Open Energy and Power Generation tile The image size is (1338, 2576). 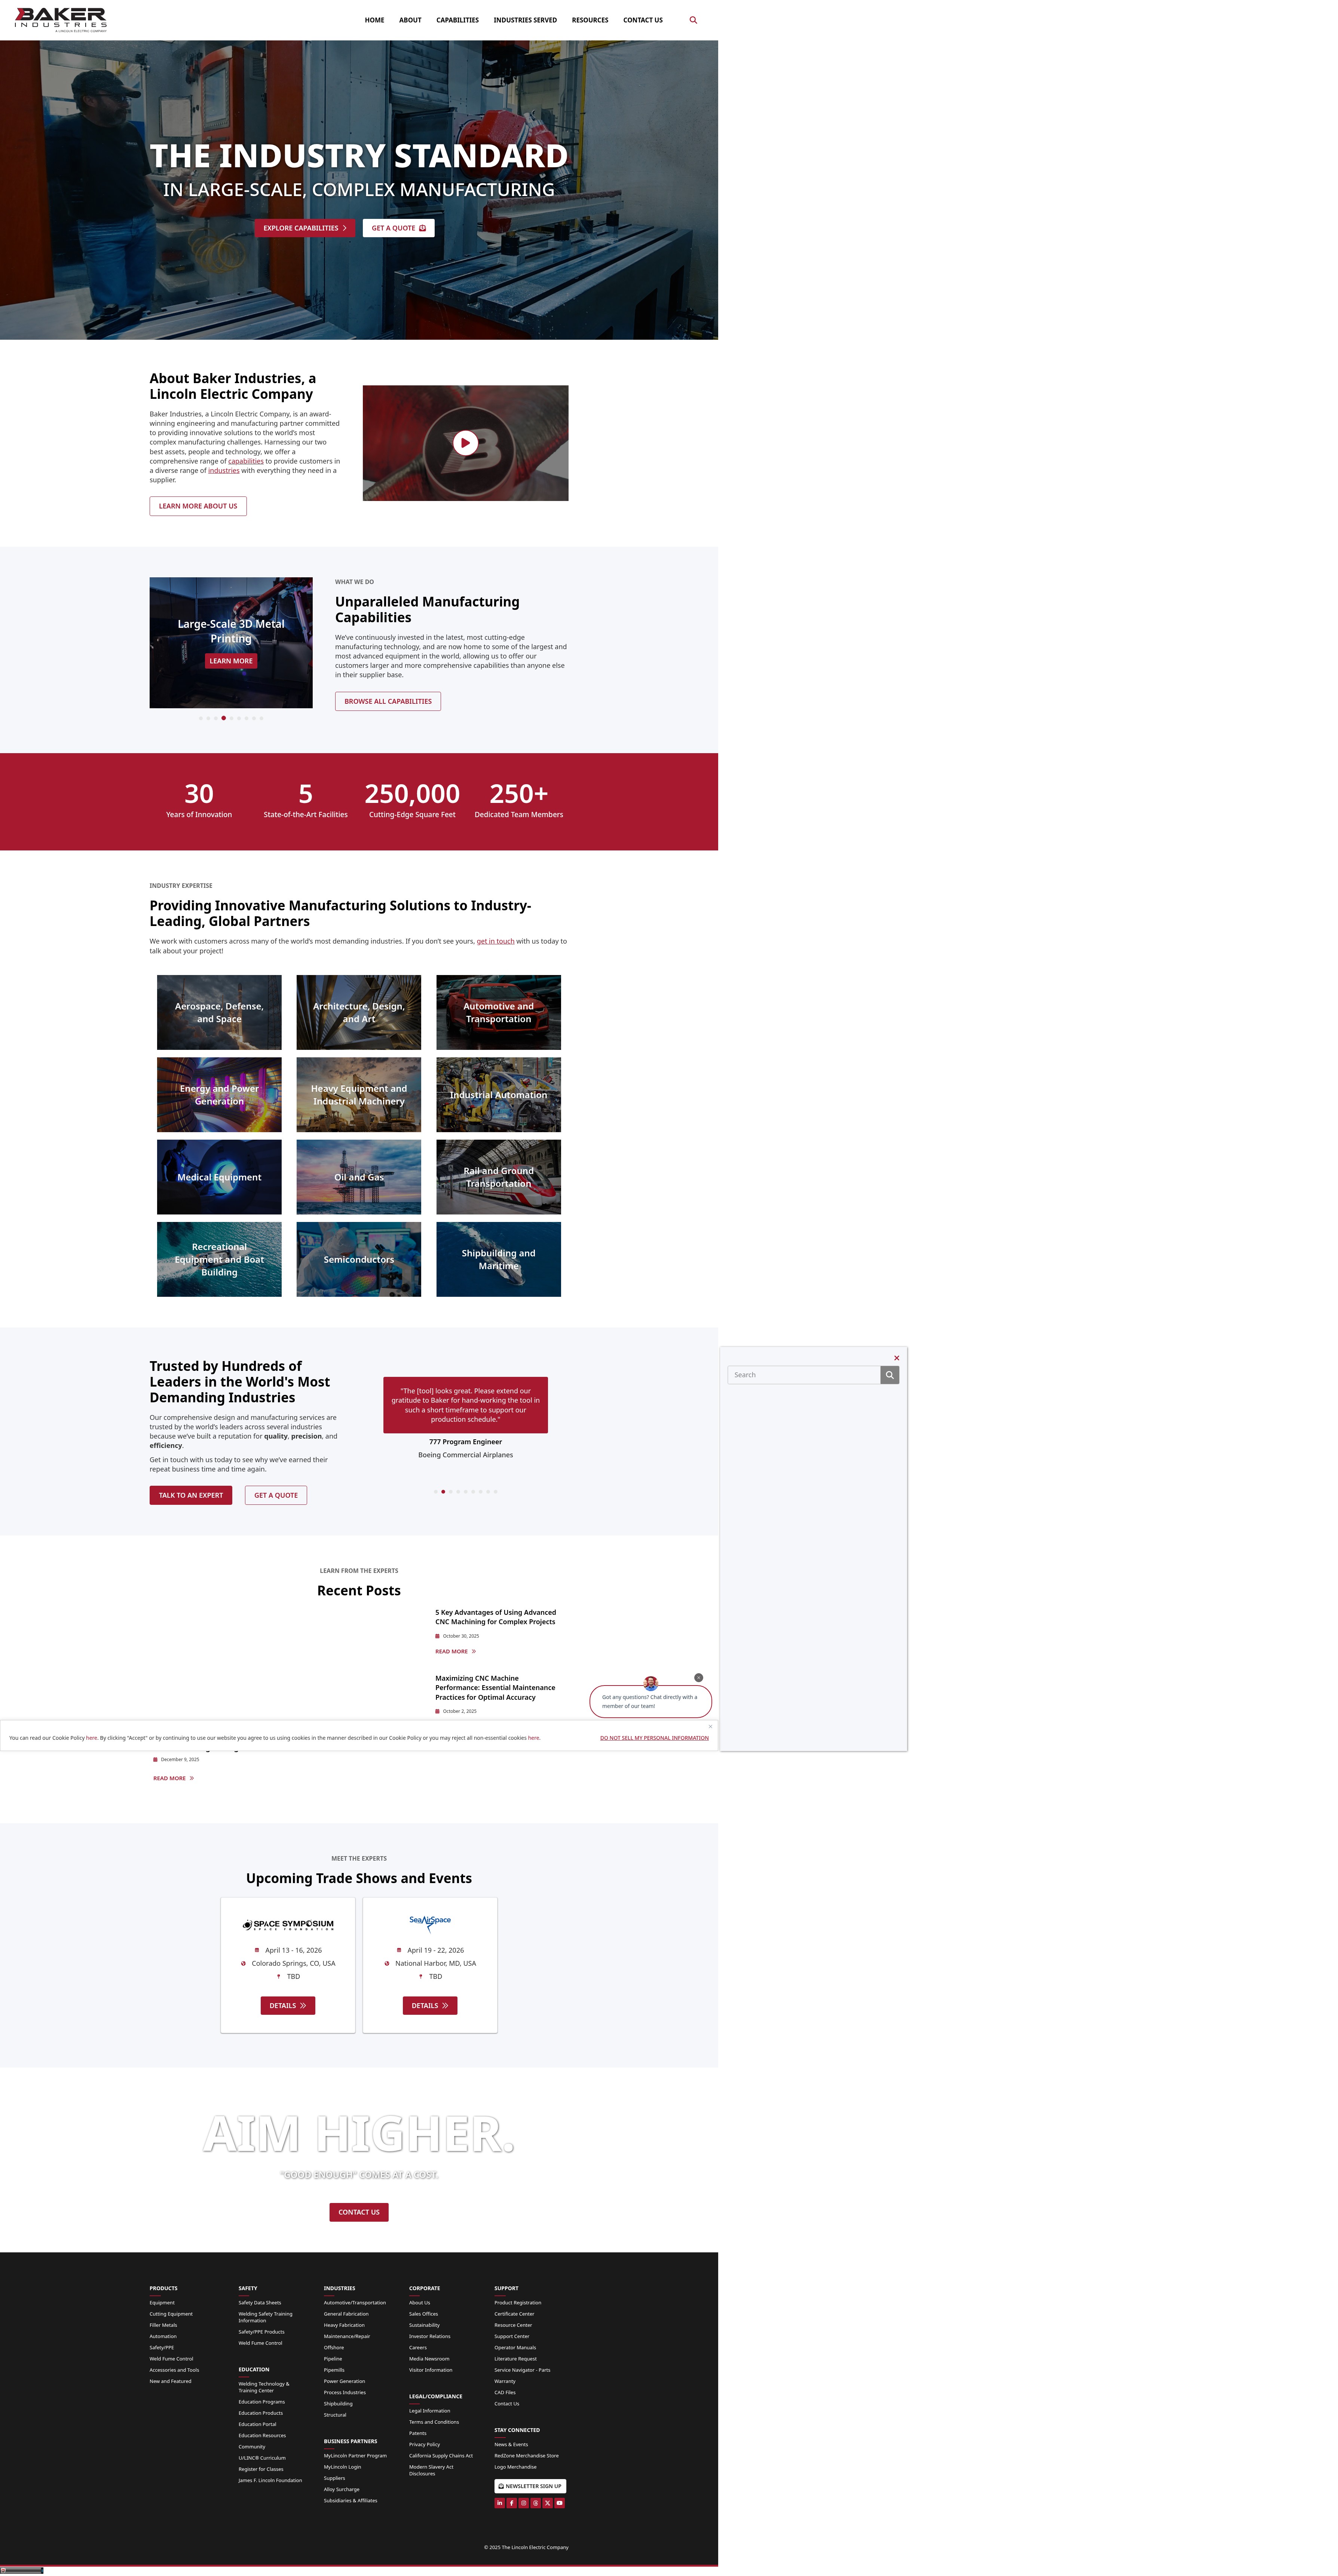coord(219,1095)
